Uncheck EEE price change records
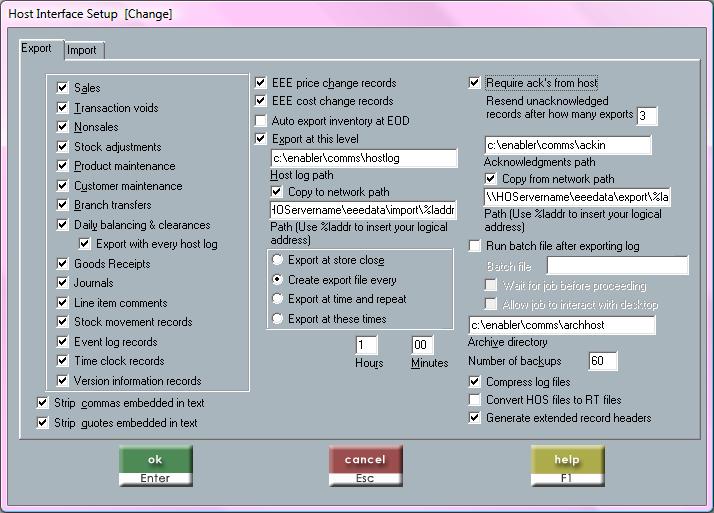714x513 pixels. tap(260, 83)
